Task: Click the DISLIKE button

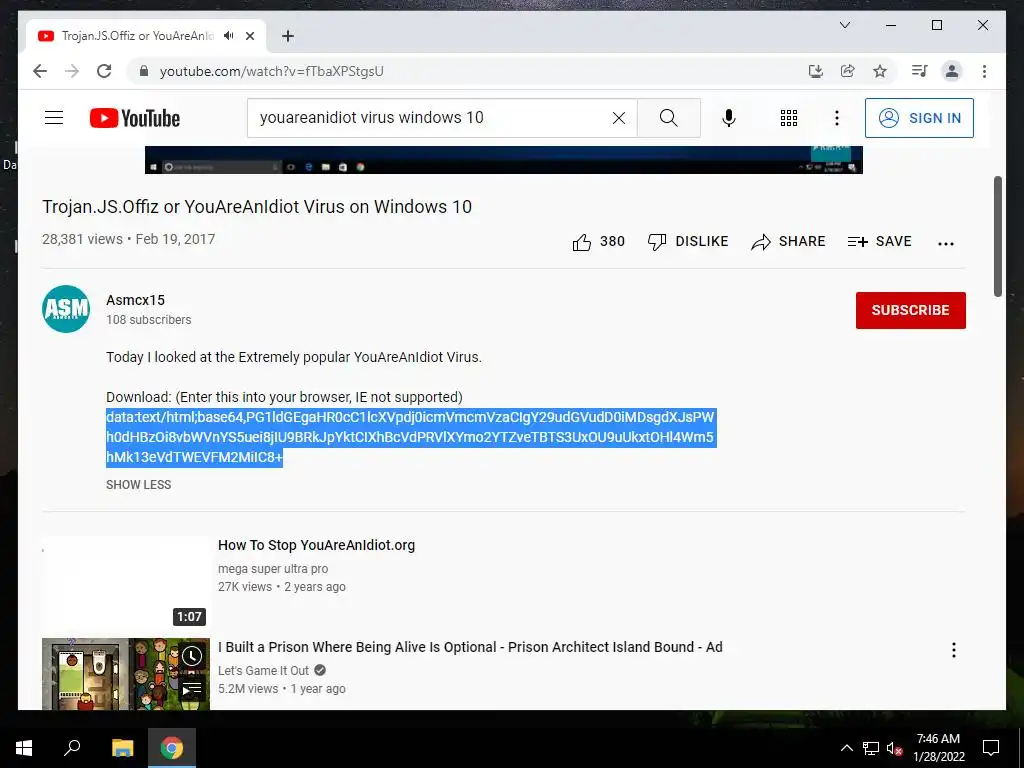Action: pyautogui.click(x=688, y=242)
